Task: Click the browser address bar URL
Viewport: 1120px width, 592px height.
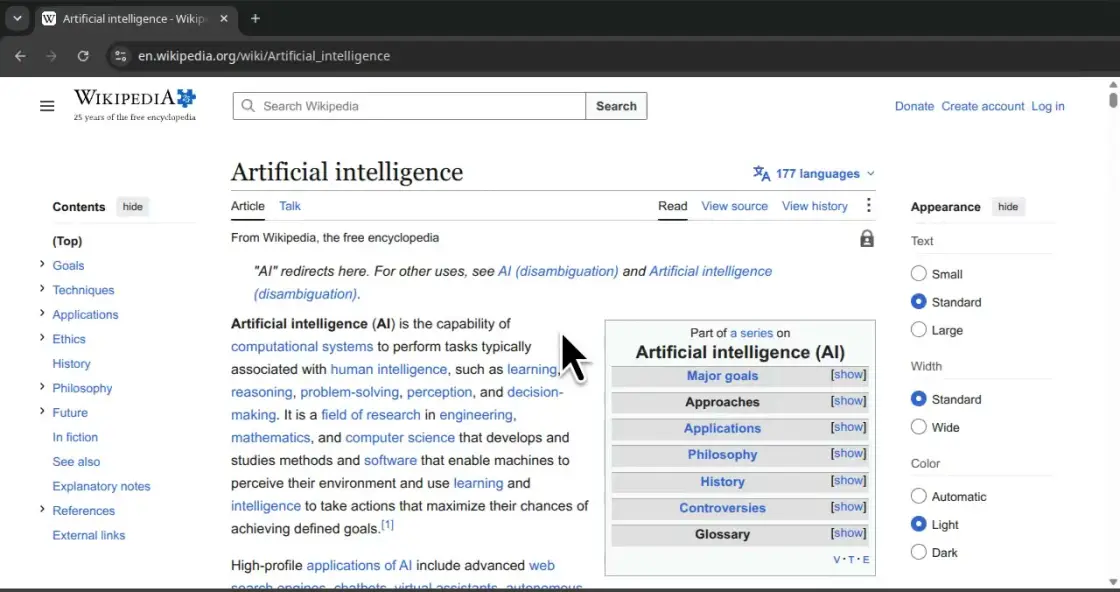Action: (264, 56)
